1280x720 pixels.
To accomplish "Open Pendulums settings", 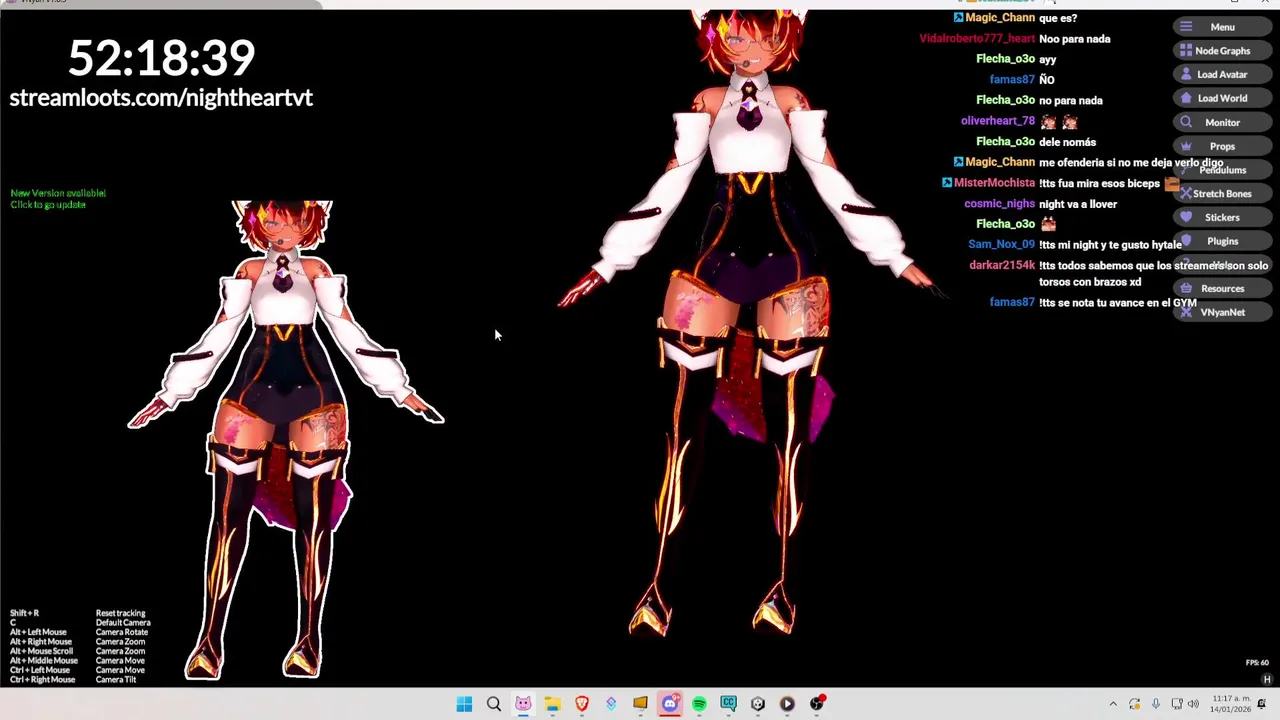I will 1222,170.
